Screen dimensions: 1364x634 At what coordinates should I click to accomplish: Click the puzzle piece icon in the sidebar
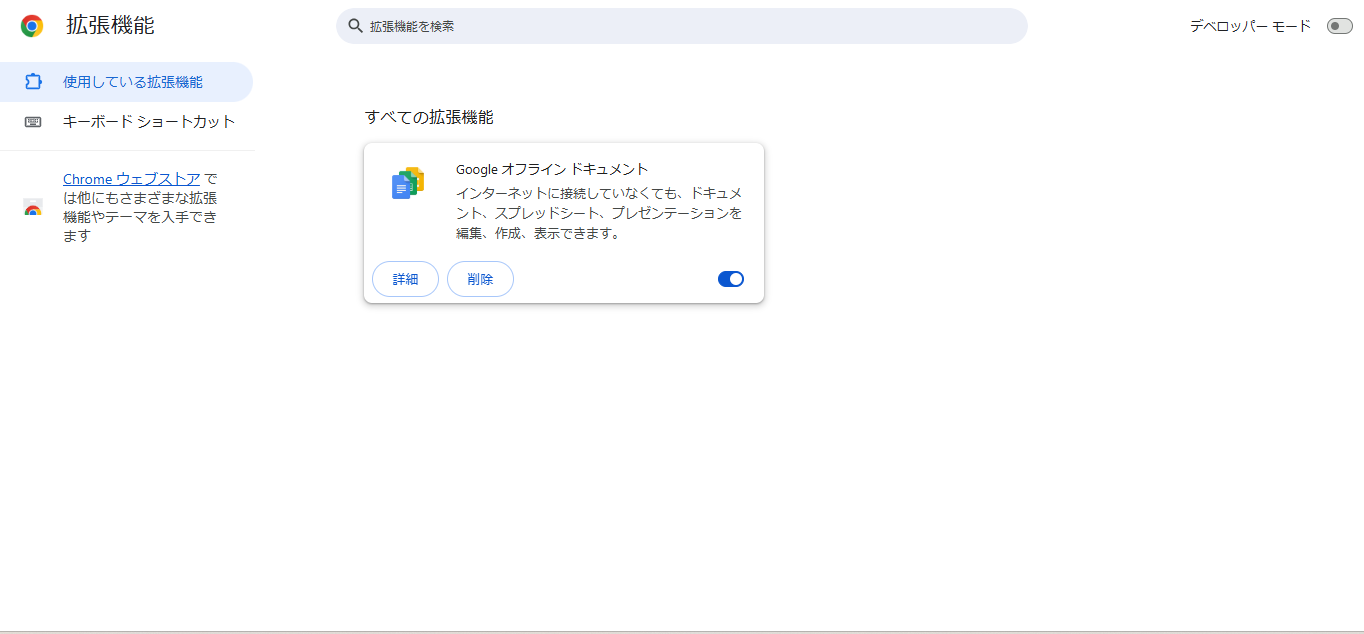[x=33, y=82]
